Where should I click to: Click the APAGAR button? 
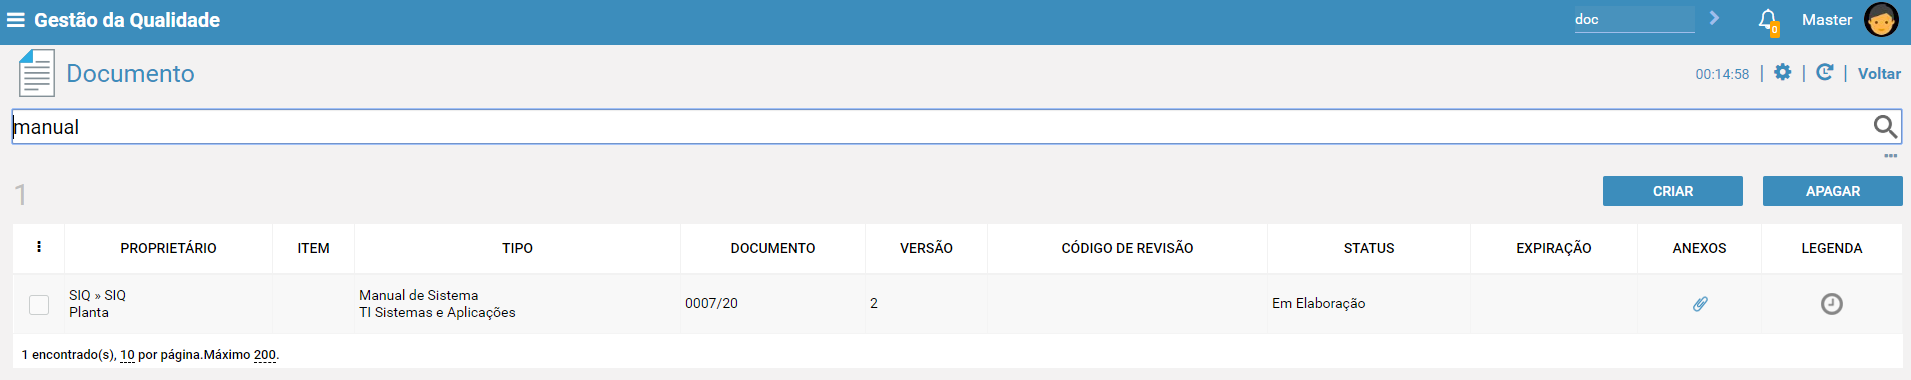(1832, 191)
